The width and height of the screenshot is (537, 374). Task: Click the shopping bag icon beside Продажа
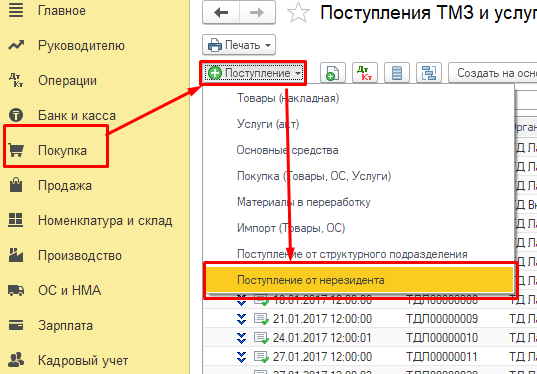click(x=16, y=185)
